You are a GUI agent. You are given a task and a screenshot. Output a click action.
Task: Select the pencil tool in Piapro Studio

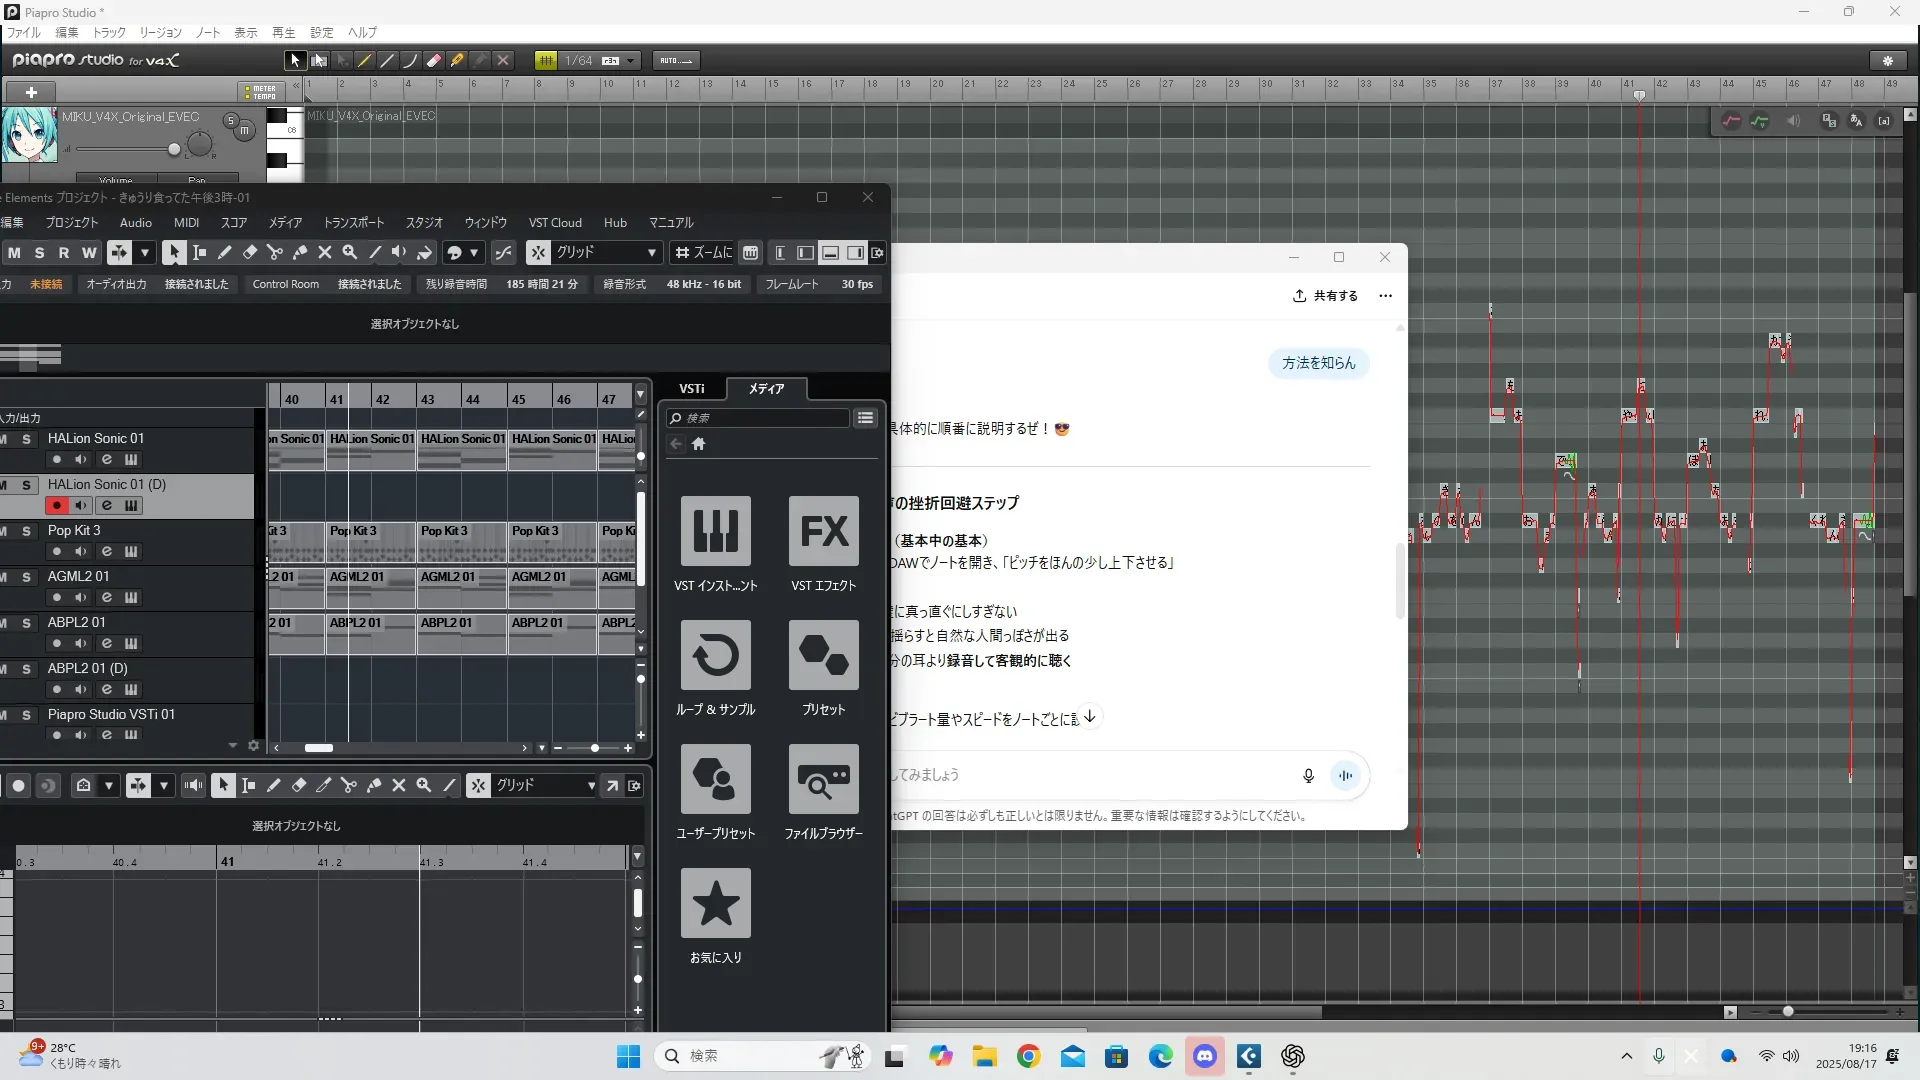pos(365,60)
